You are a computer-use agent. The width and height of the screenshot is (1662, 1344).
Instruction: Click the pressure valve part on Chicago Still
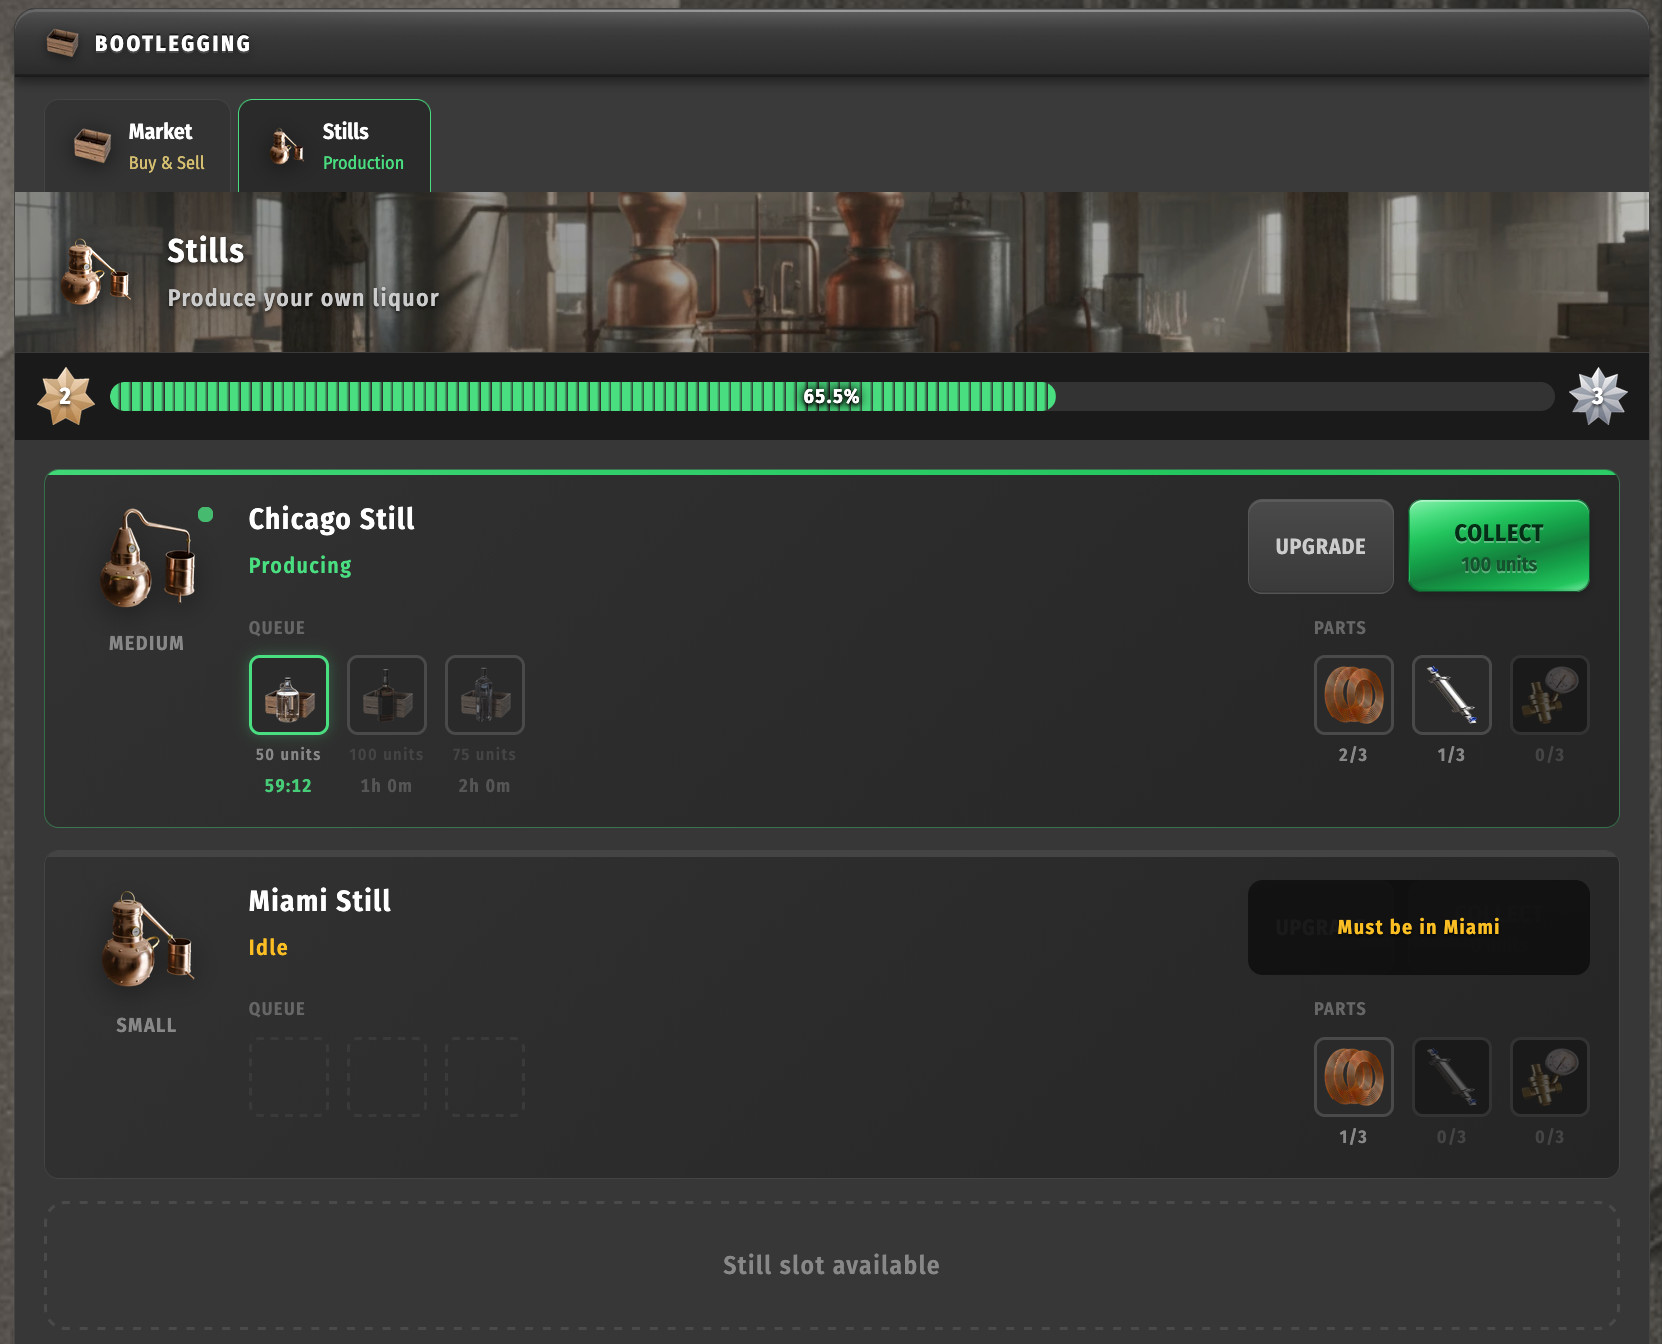[x=1549, y=695]
